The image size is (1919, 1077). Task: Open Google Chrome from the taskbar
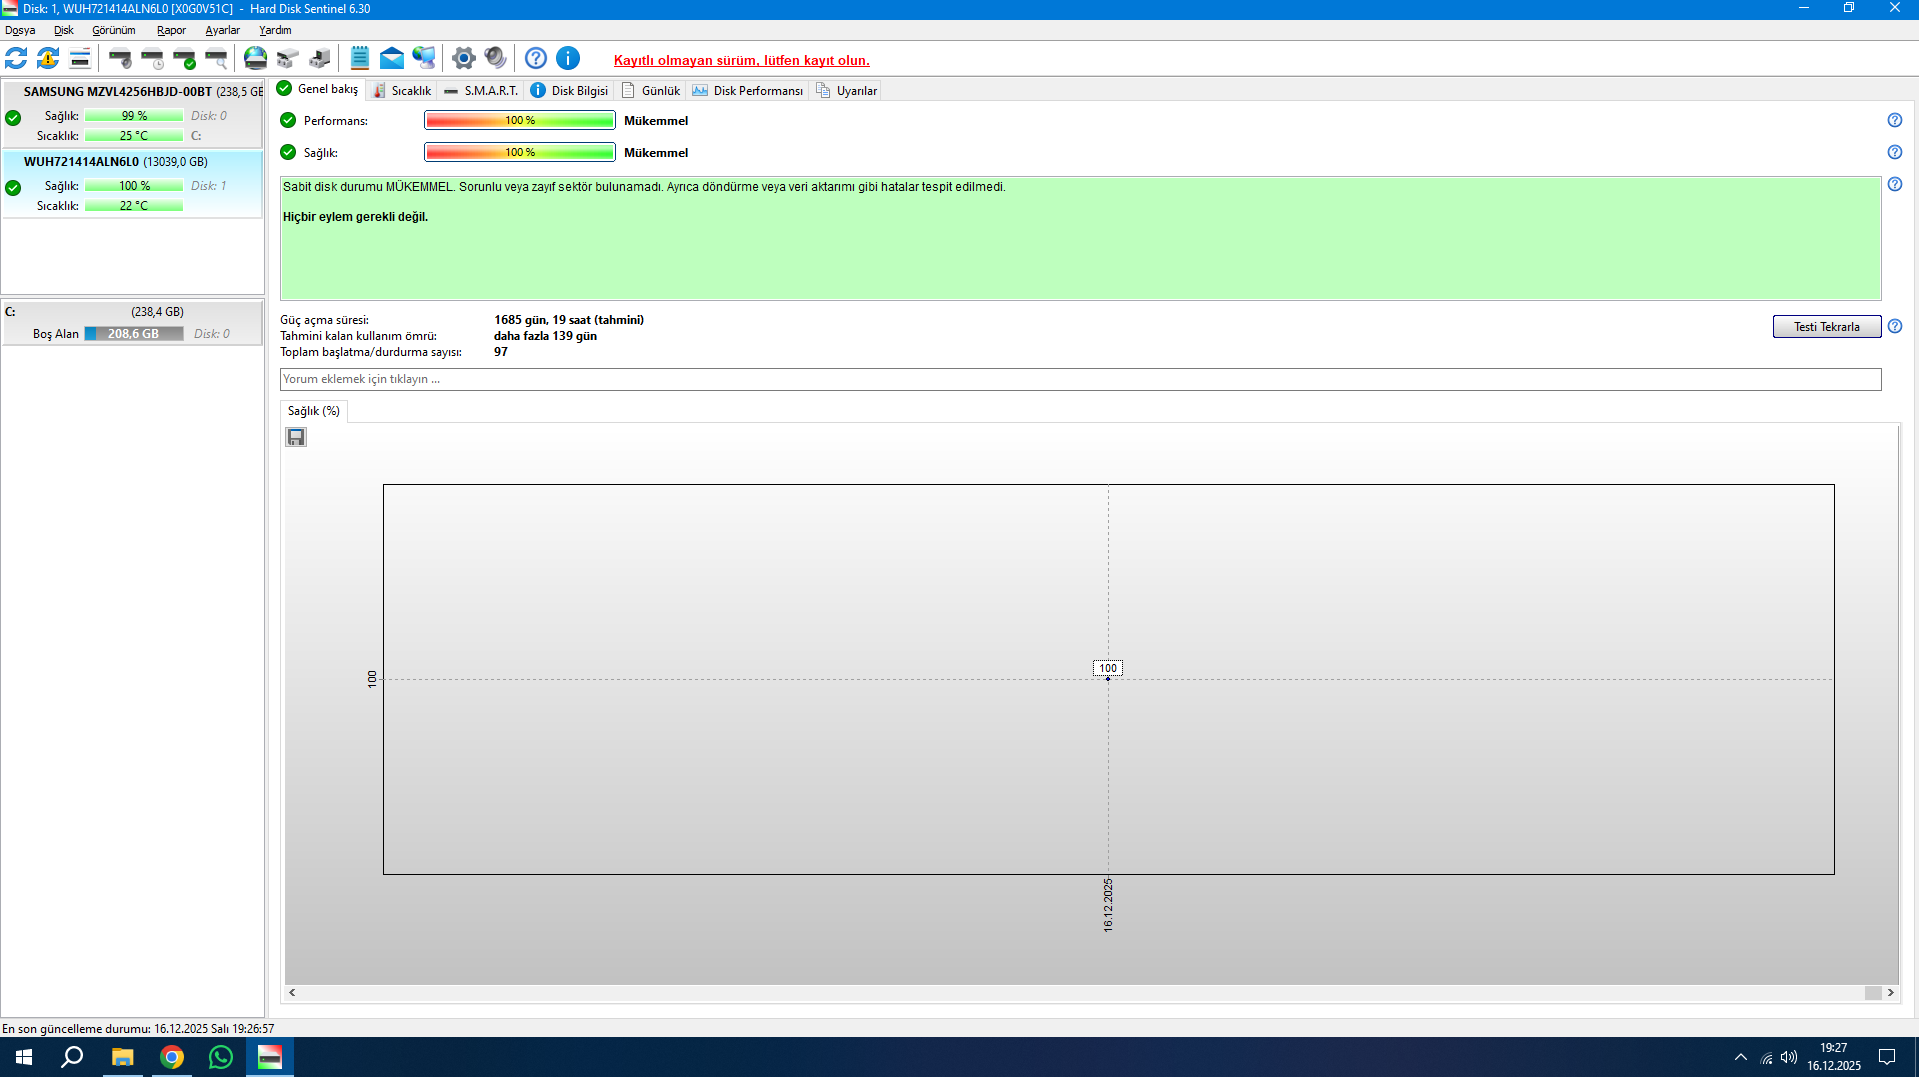coord(172,1057)
